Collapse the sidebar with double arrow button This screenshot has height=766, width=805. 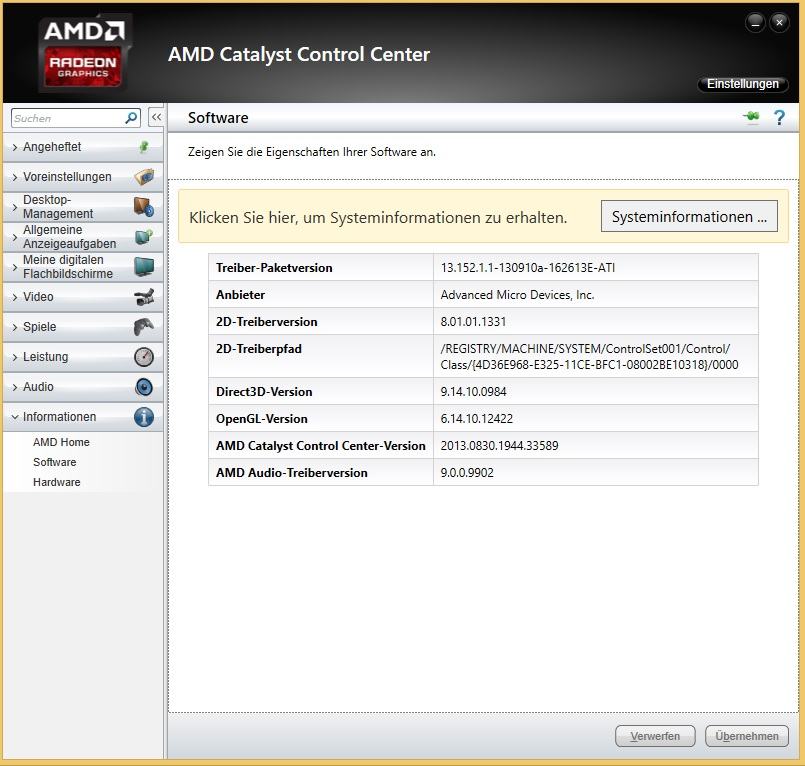(x=156, y=118)
